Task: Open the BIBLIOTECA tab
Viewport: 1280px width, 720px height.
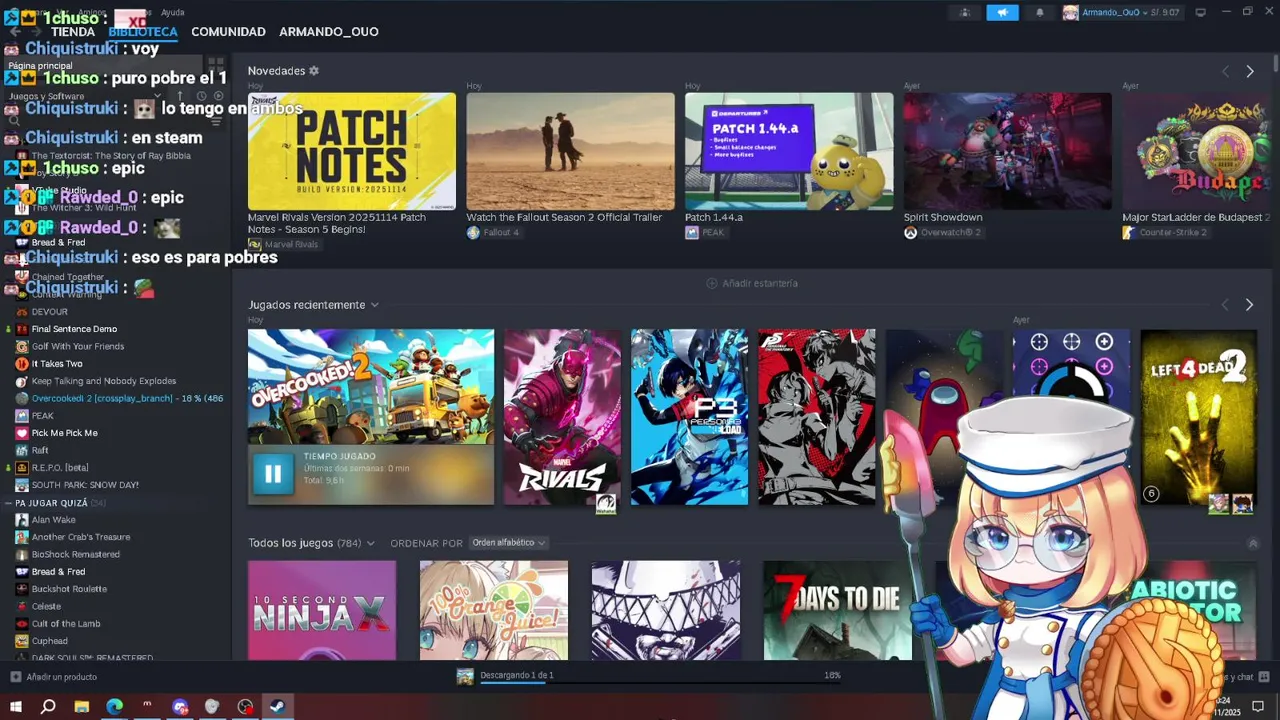Action: click(143, 32)
